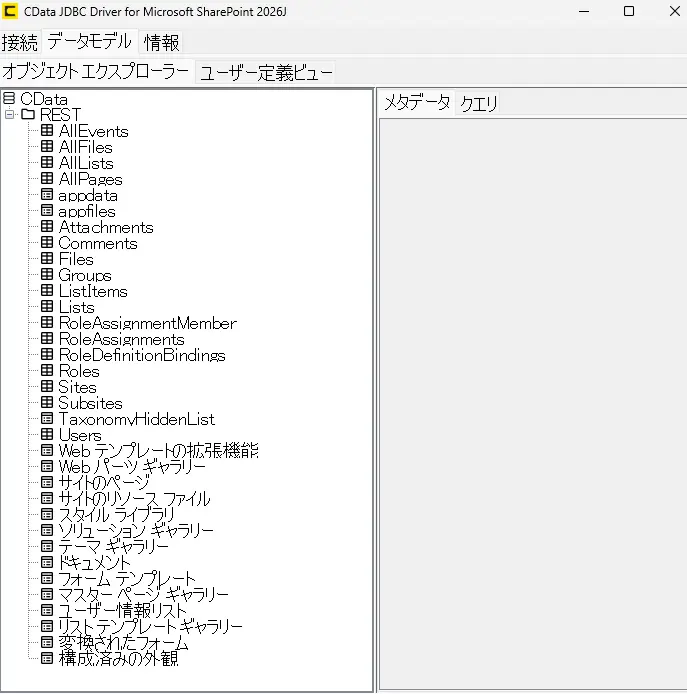Click the TaxonomyHiddenList view icon

(47, 418)
